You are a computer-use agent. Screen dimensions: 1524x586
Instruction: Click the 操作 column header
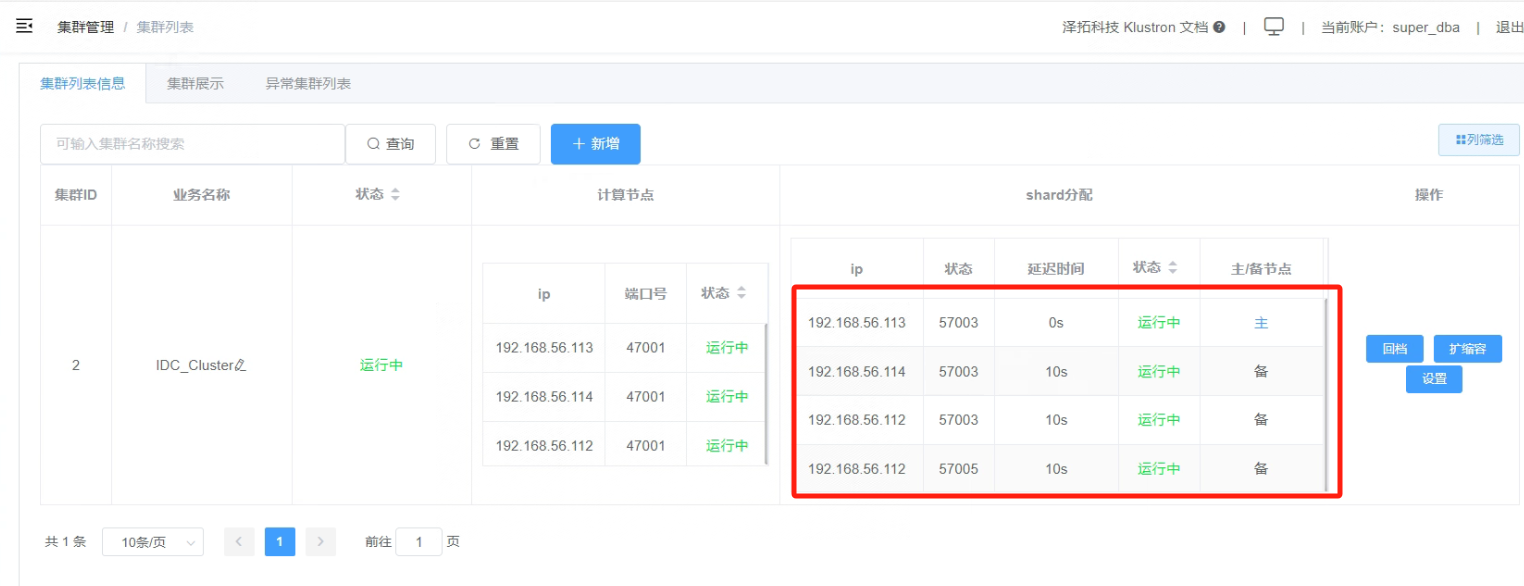click(x=1429, y=195)
